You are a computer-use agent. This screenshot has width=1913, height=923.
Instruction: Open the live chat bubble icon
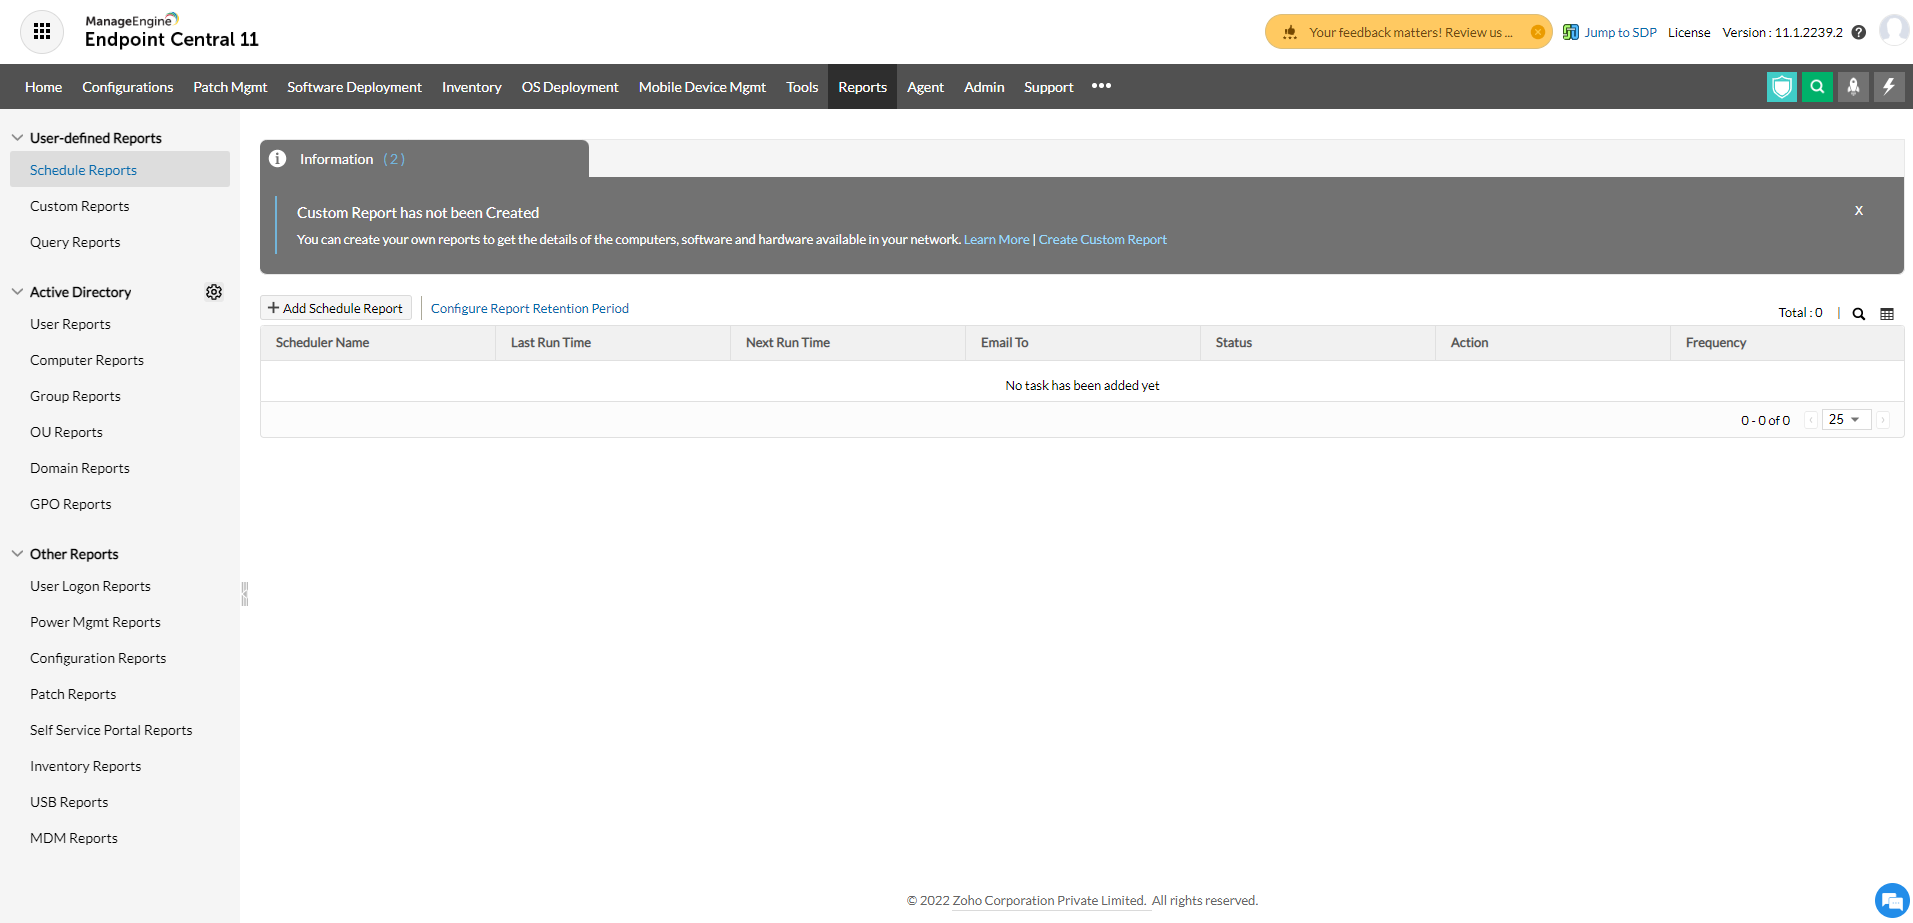[1891, 900]
